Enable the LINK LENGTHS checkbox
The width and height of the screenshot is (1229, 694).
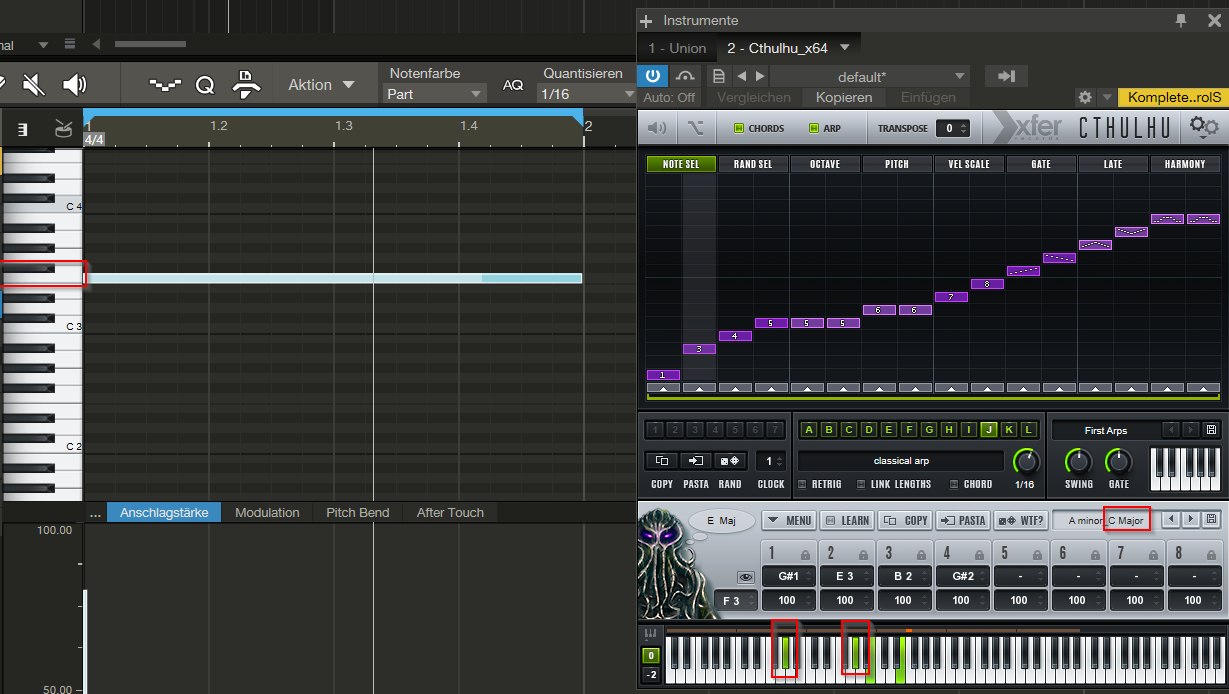[861, 484]
